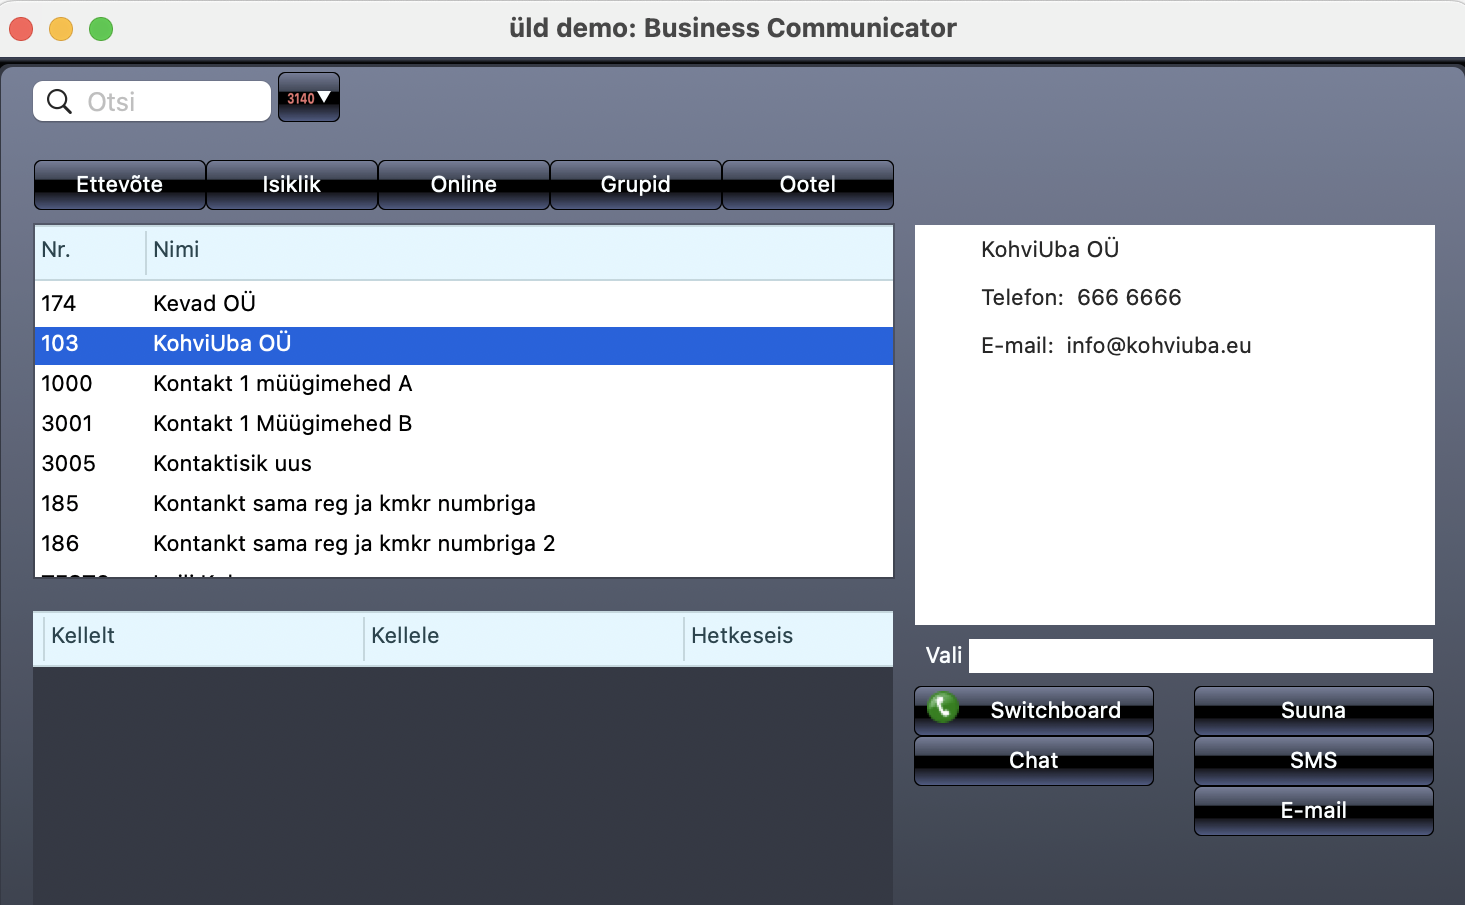The image size is (1465, 905).
Task: Select the Grupid tab
Action: coord(636,185)
